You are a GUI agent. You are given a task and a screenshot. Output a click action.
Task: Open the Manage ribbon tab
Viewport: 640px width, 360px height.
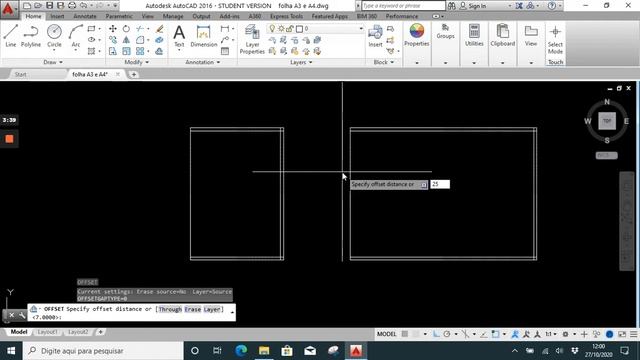(173, 16)
